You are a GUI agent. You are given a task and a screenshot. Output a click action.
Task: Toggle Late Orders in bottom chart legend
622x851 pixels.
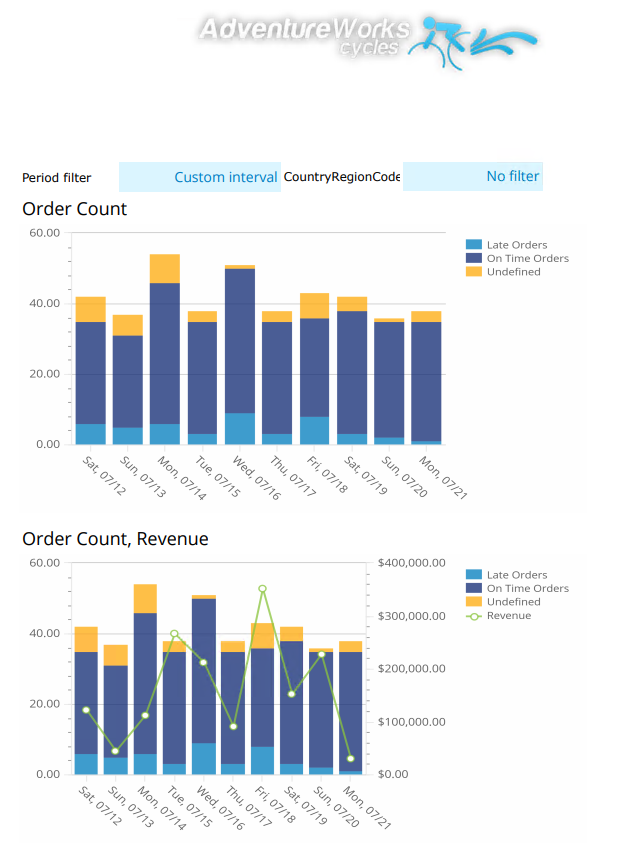516,575
